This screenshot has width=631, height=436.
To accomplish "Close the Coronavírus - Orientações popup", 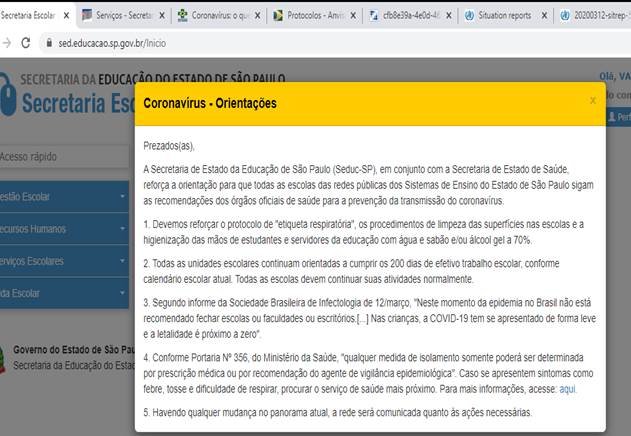I will (593, 101).
